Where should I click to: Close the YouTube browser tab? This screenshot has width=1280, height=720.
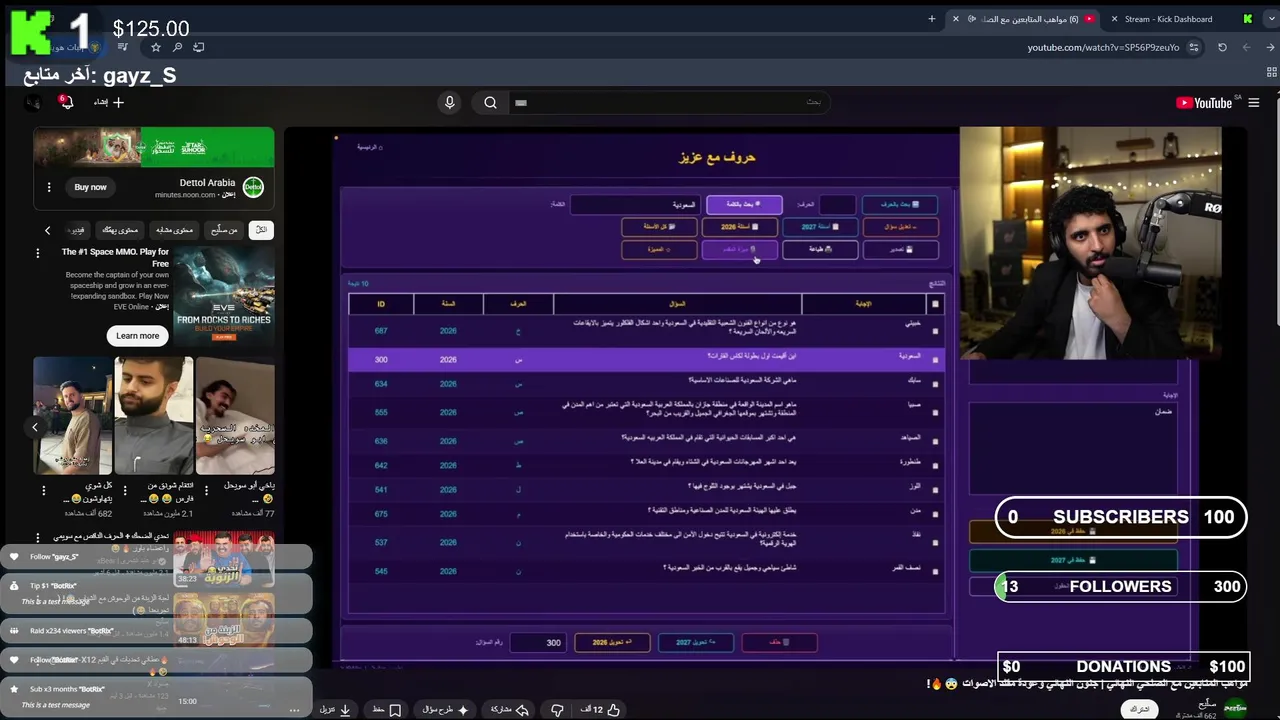pos(956,18)
